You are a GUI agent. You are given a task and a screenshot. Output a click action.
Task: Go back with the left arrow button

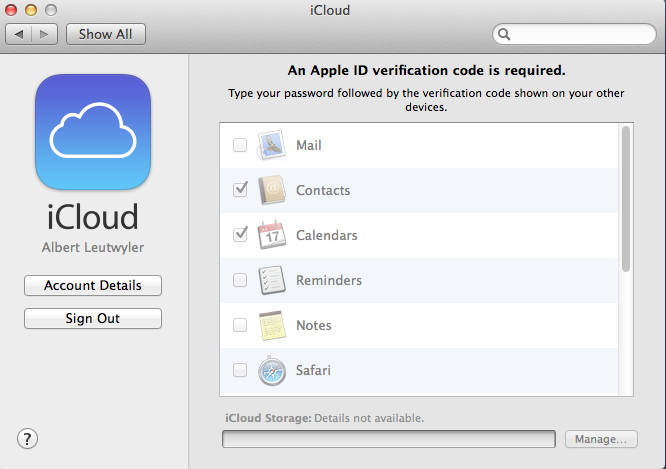pyautogui.click(x=18, y=34)
